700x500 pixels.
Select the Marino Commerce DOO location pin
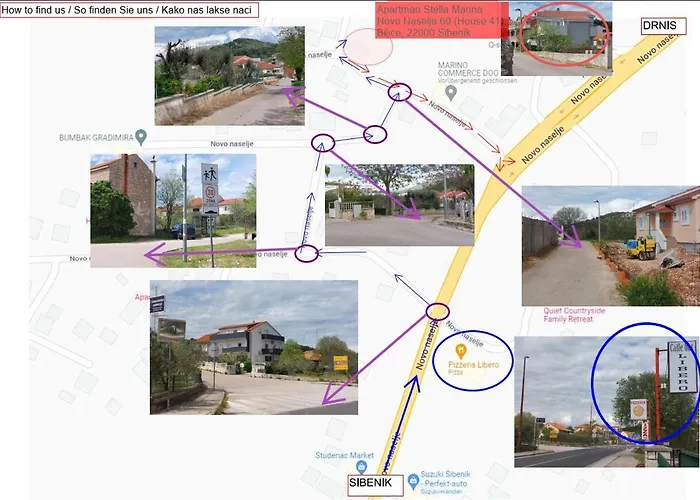451,92
